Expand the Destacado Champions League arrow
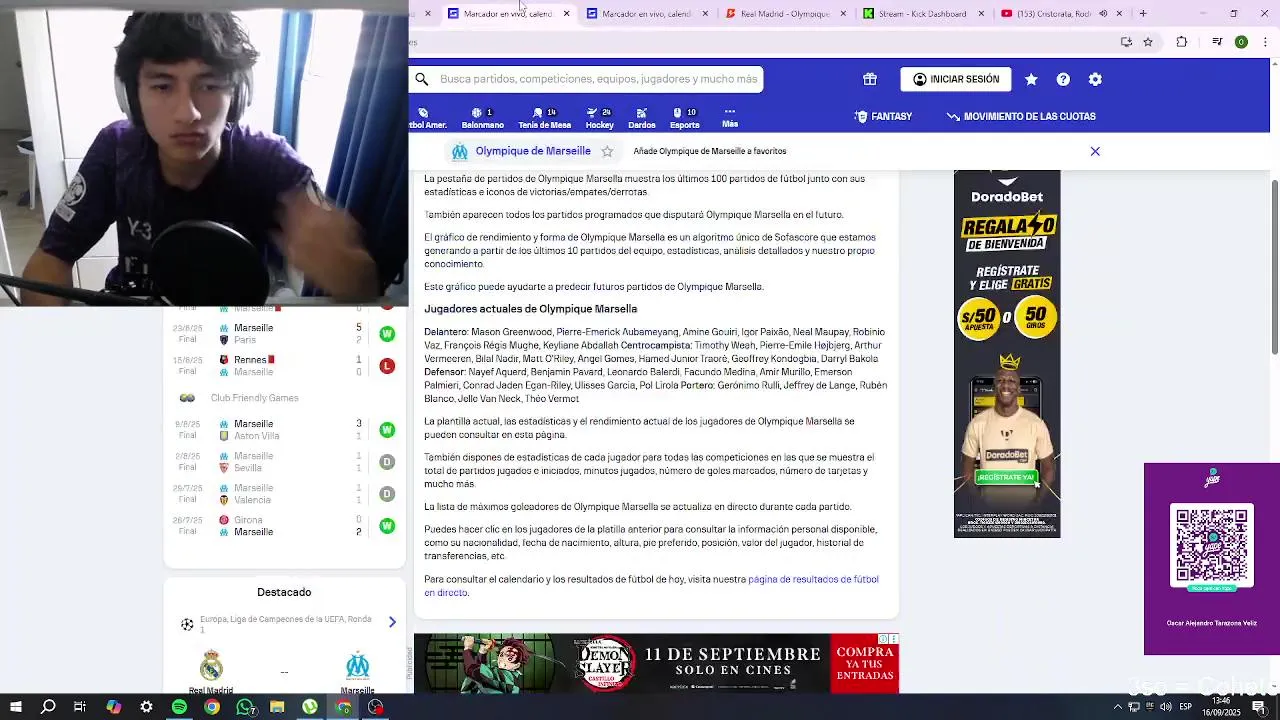 [x=392, y=622]
